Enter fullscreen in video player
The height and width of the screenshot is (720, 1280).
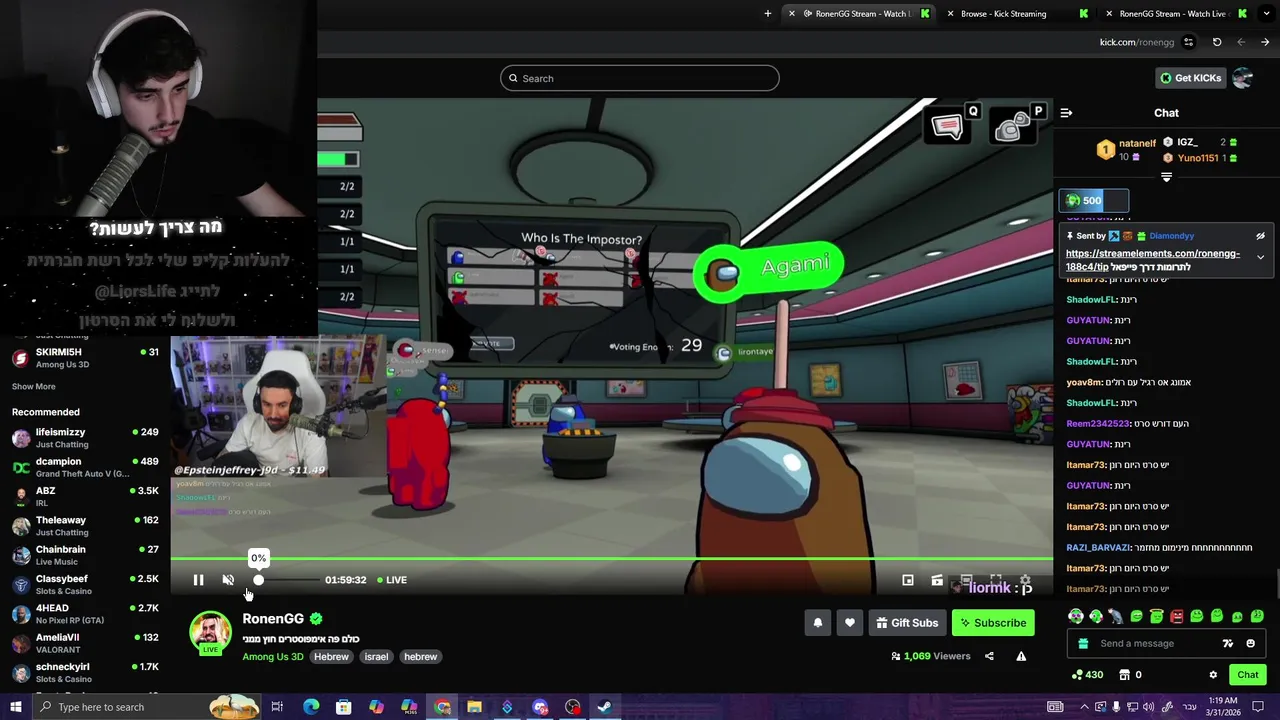(996, 580)
